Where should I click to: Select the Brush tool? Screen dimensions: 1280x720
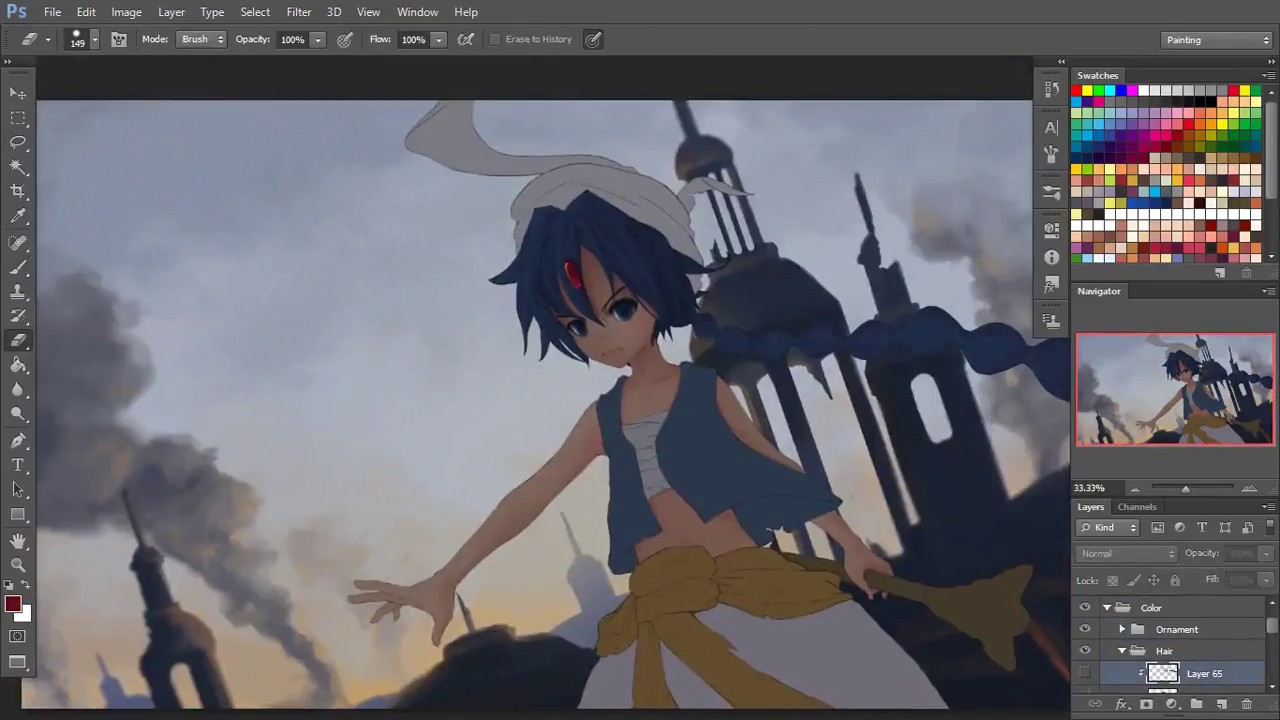click(x=18, y=267)
